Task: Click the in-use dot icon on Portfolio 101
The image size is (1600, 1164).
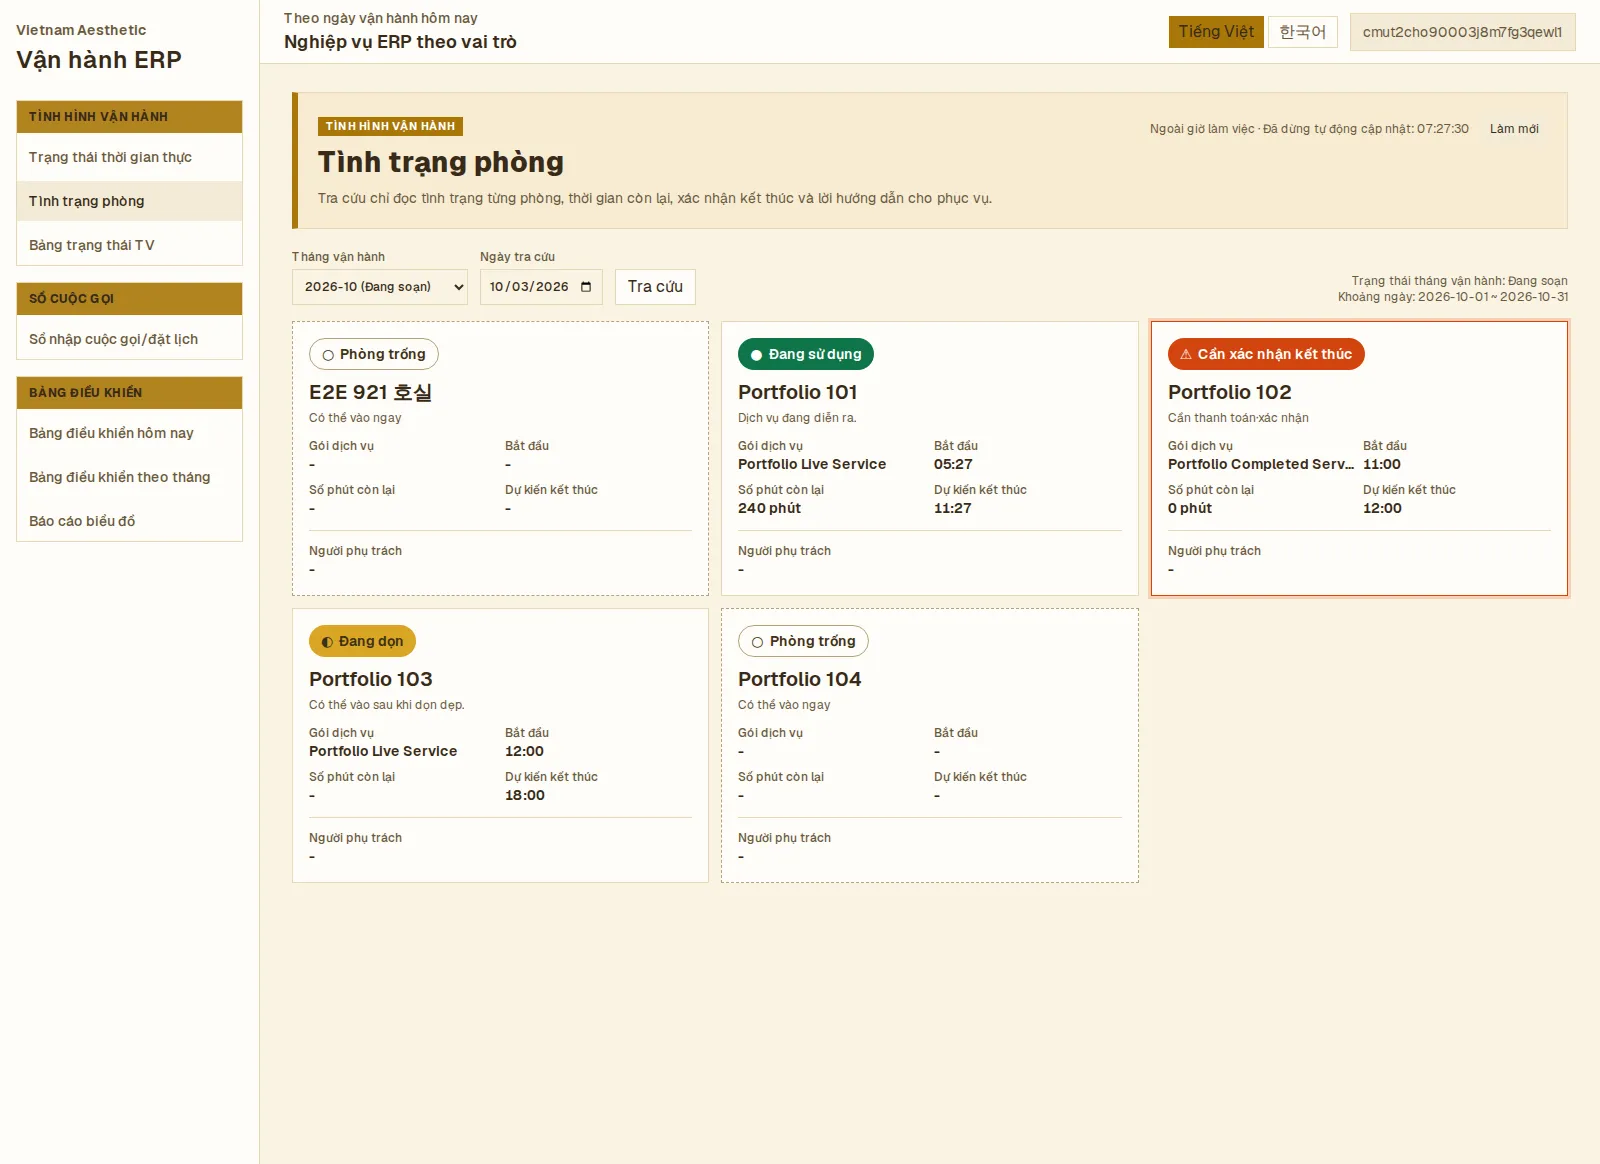Action: point(756,355)
